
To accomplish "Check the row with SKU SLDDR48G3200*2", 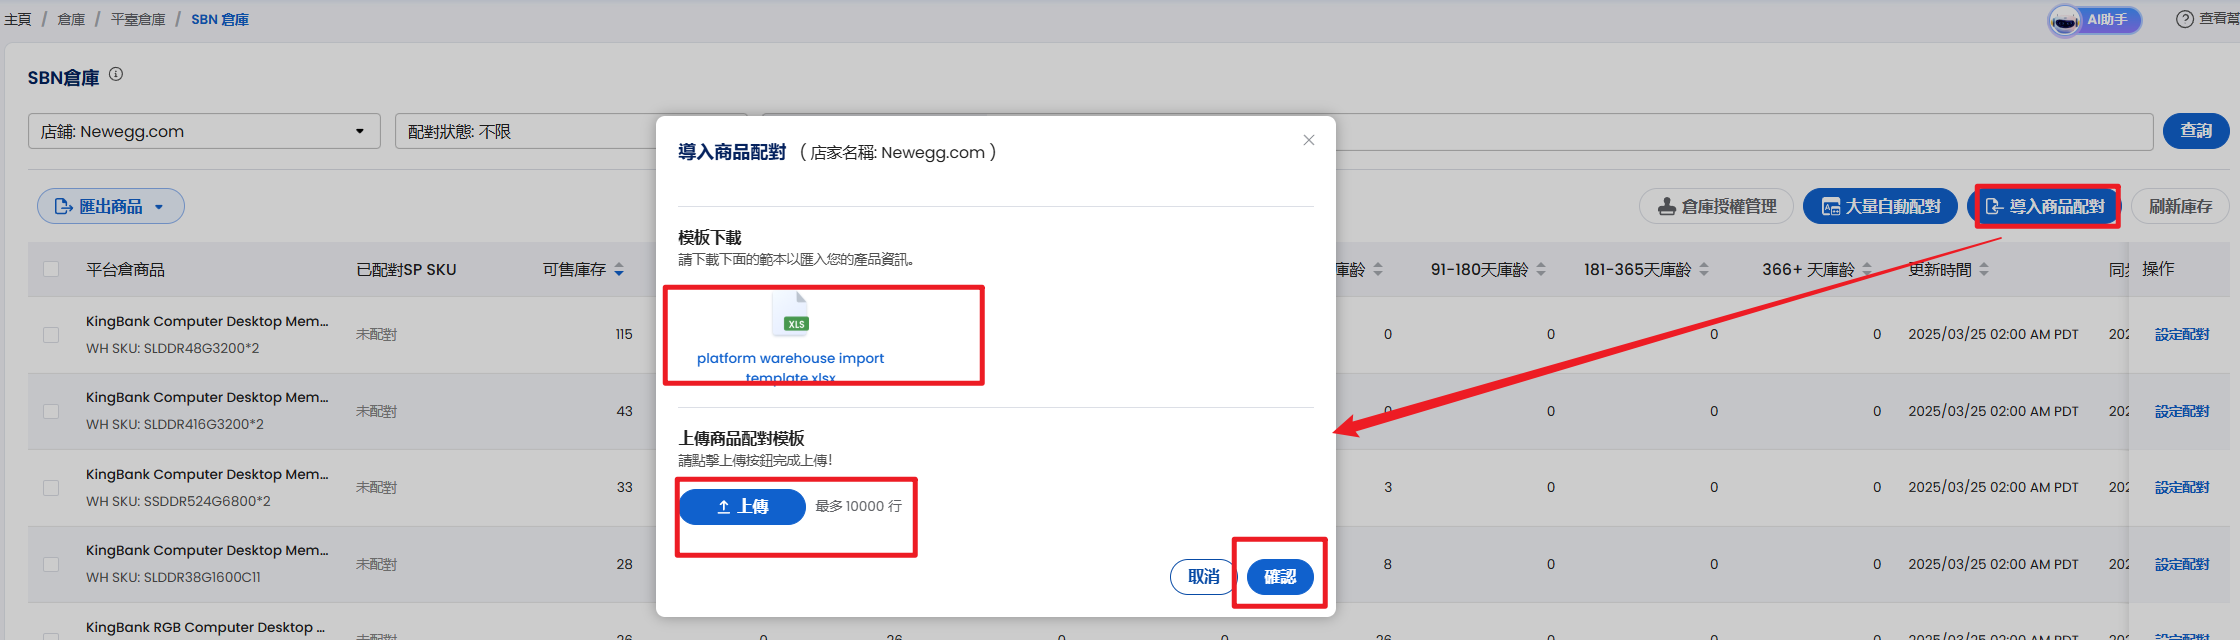I will 51,335.
